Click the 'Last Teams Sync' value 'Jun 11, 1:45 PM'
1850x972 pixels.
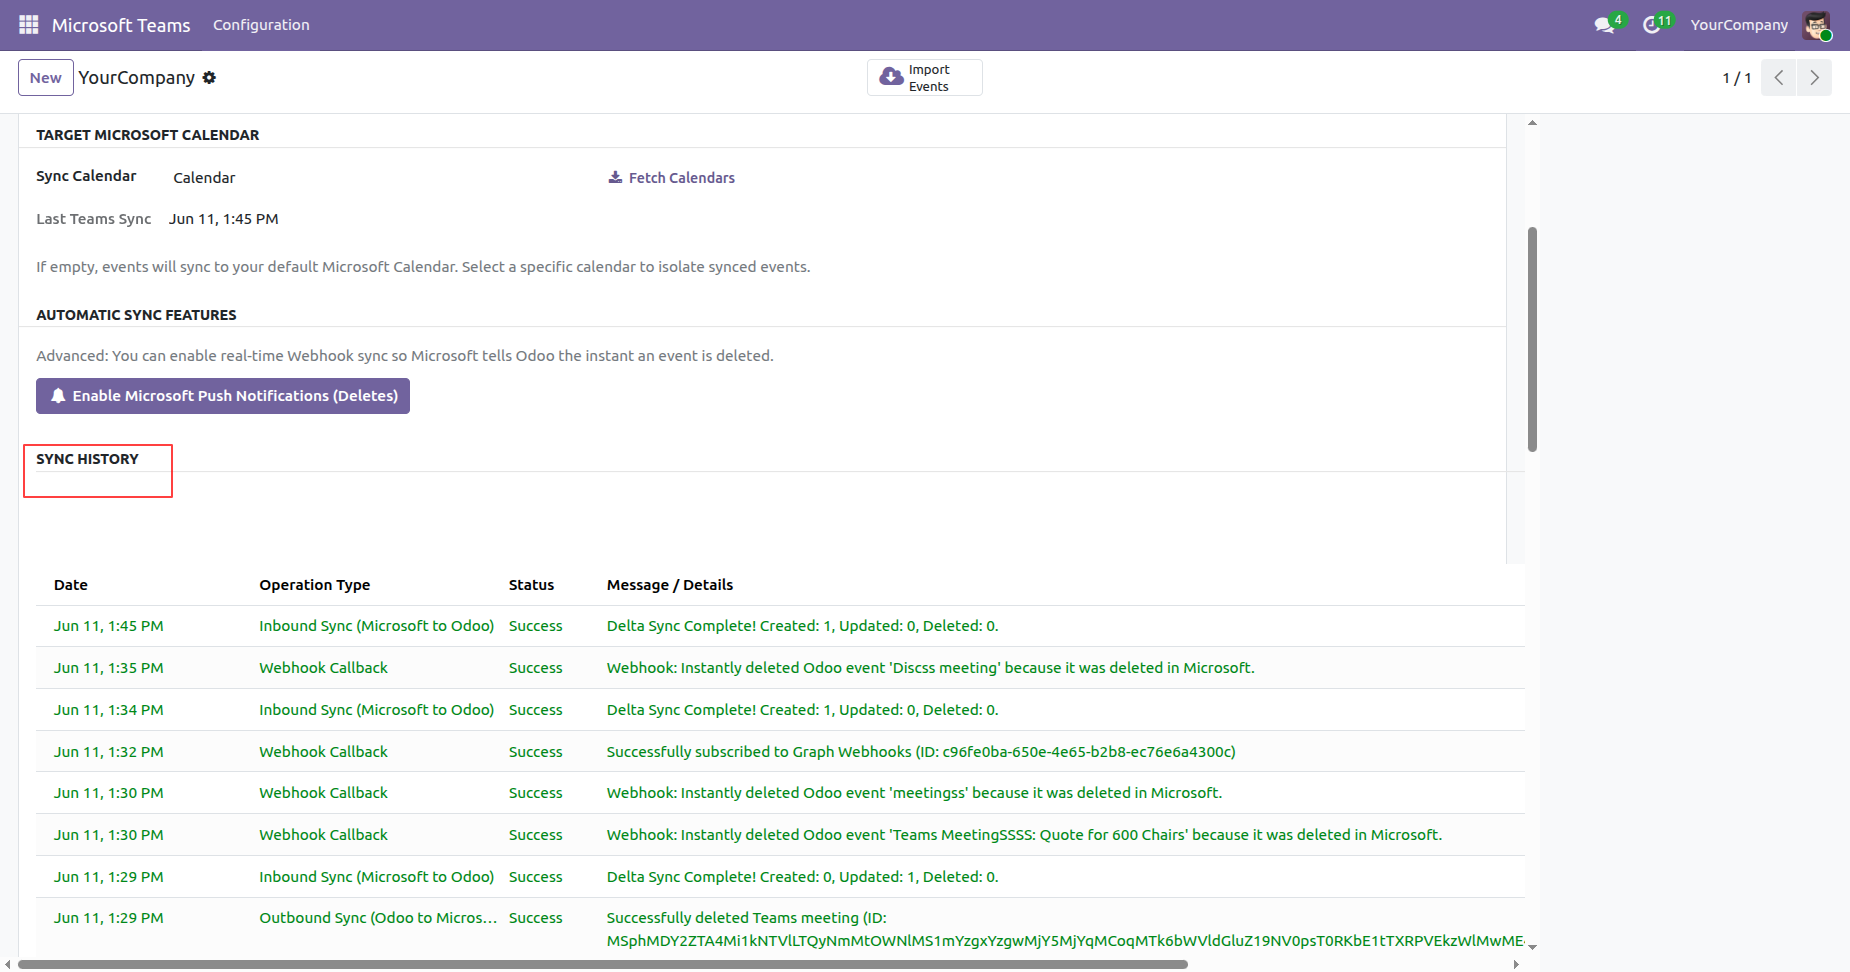[224, 219]
